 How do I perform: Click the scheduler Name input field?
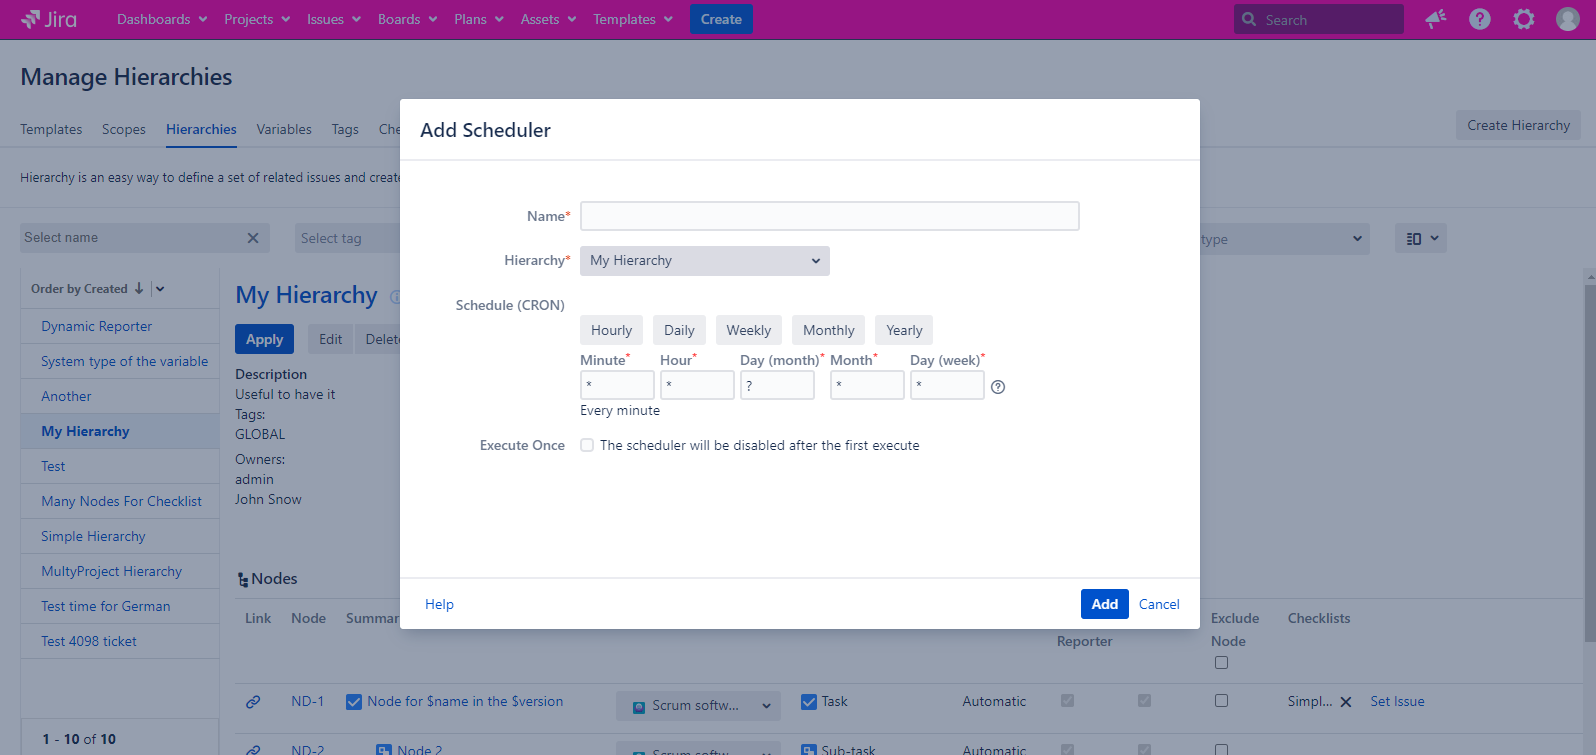click(x=829, y=216)
